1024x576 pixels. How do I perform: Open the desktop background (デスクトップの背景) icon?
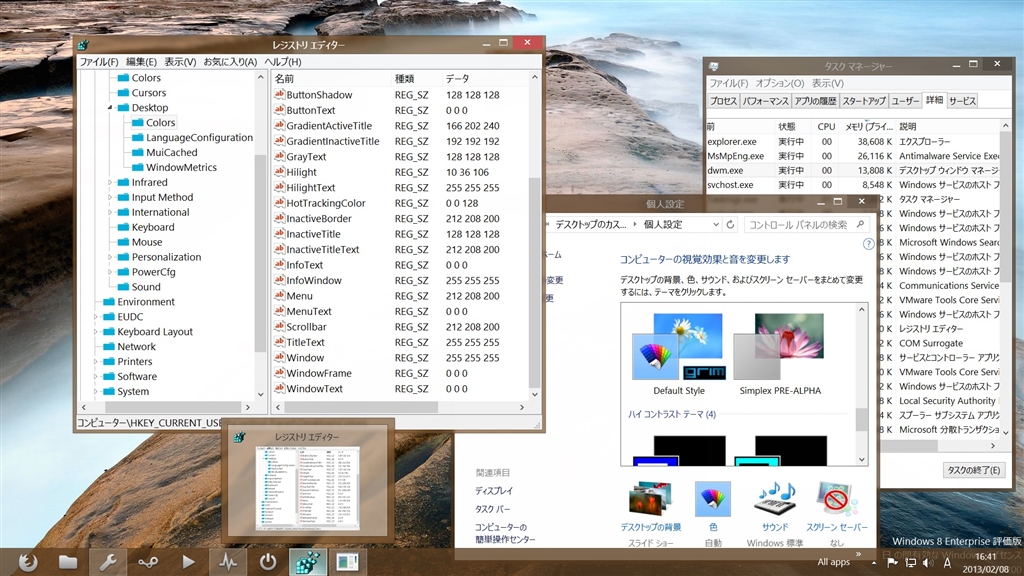click(651, 499)
